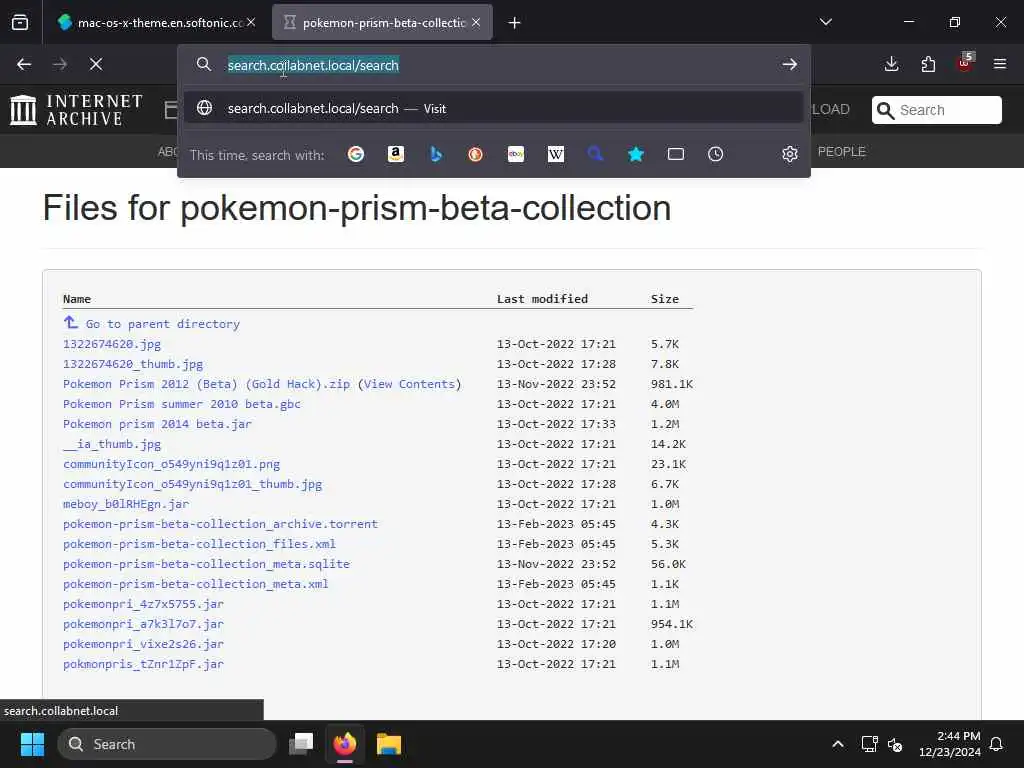The width and height of the screenshot is (1024, 768).
Task: Open the __ia_thumb.jpg file
Action: pos(112,444)
